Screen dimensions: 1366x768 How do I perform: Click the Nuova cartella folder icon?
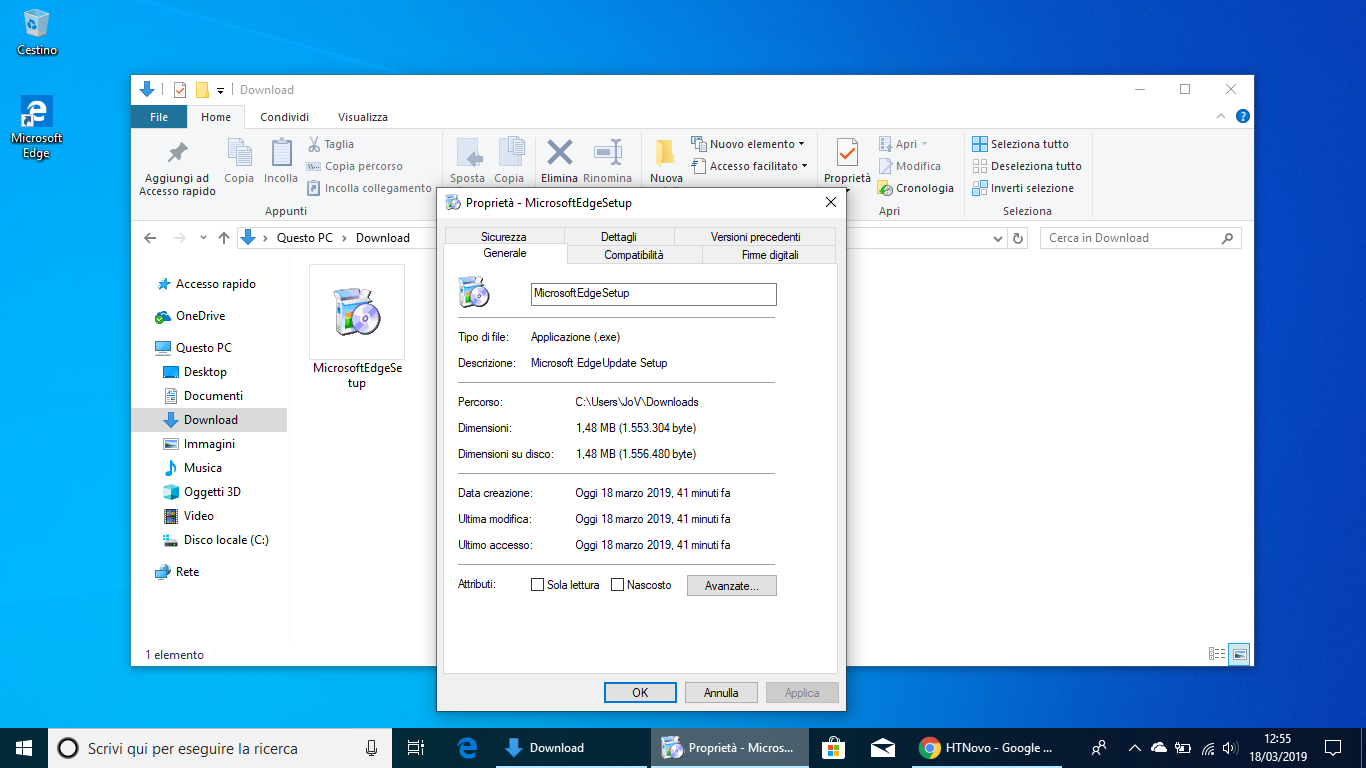[x=665, y=153]
